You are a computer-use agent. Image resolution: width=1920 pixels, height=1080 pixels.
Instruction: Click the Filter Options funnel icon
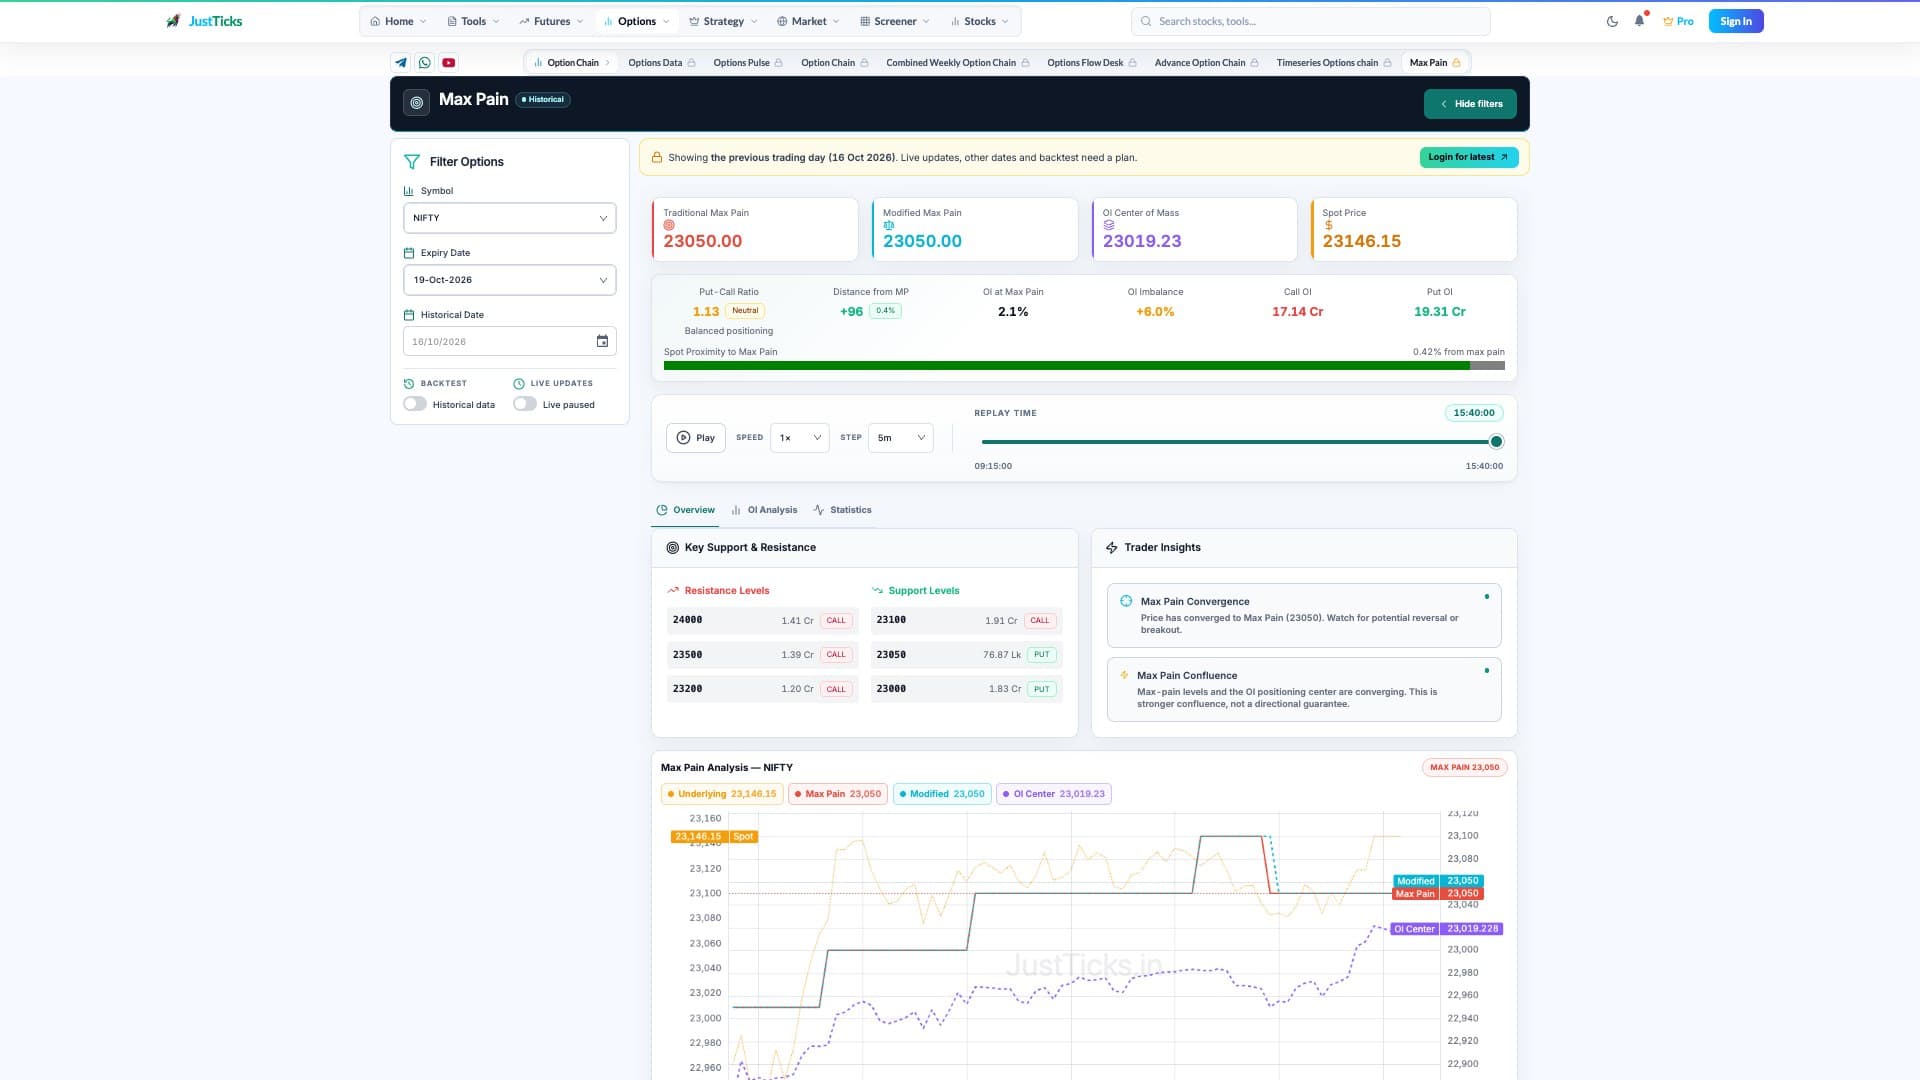[x=411, y=161]
